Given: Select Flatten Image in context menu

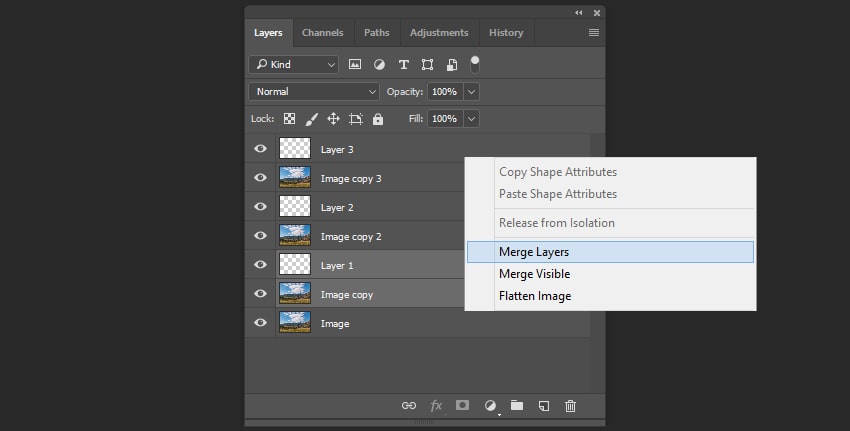Looking at the screenshot, I should click(535, 296).
